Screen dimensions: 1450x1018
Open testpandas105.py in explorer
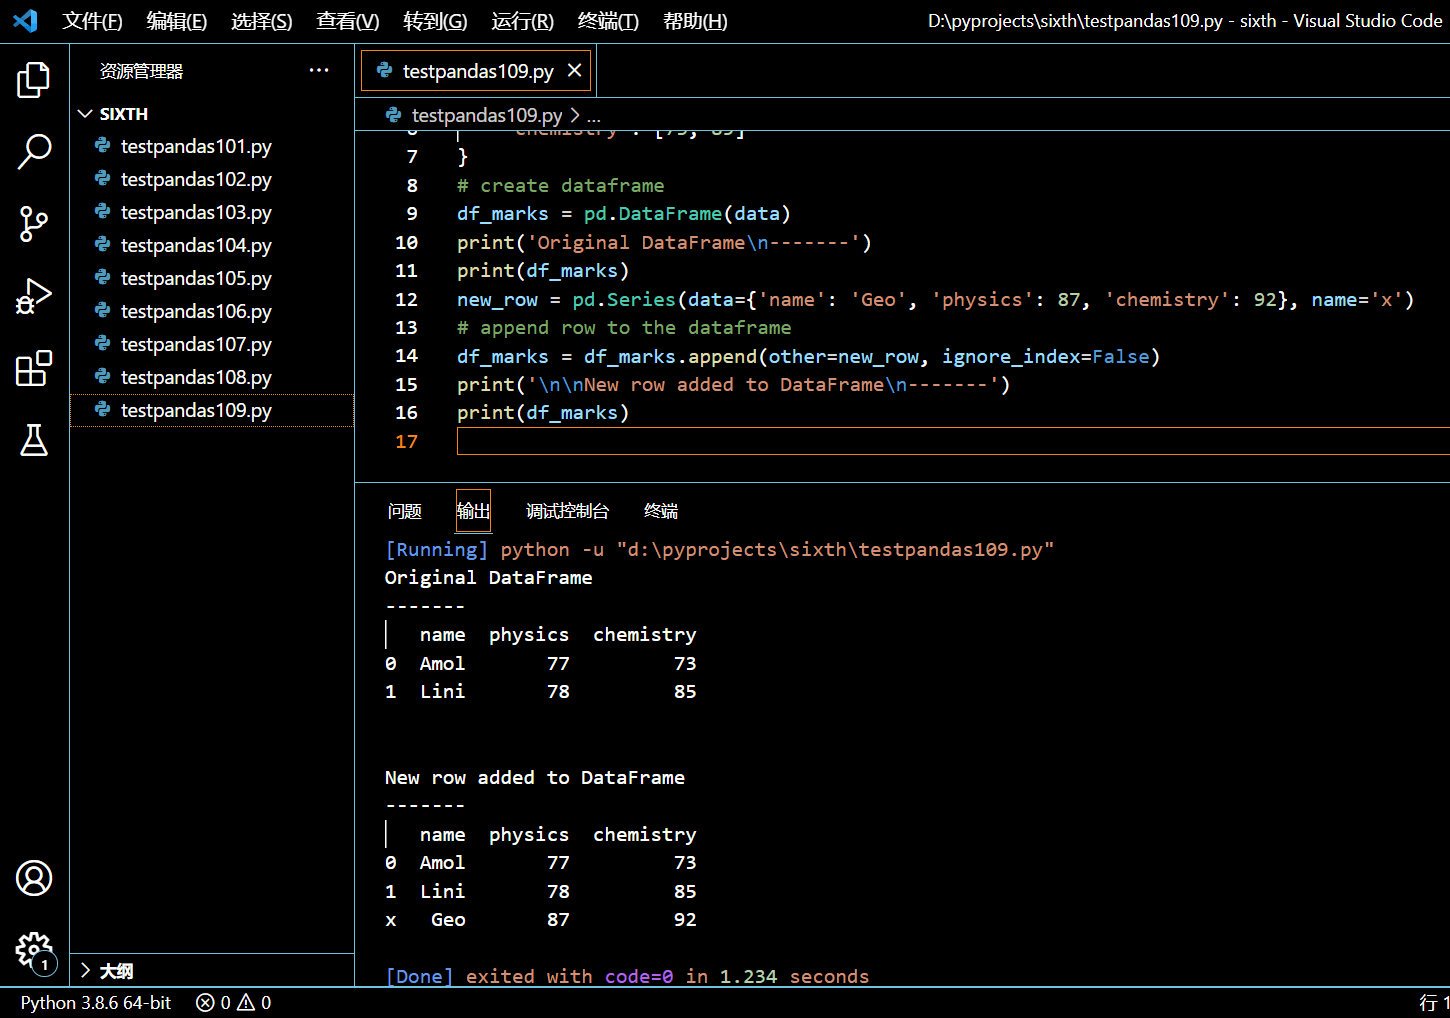[x=212, y=278]
